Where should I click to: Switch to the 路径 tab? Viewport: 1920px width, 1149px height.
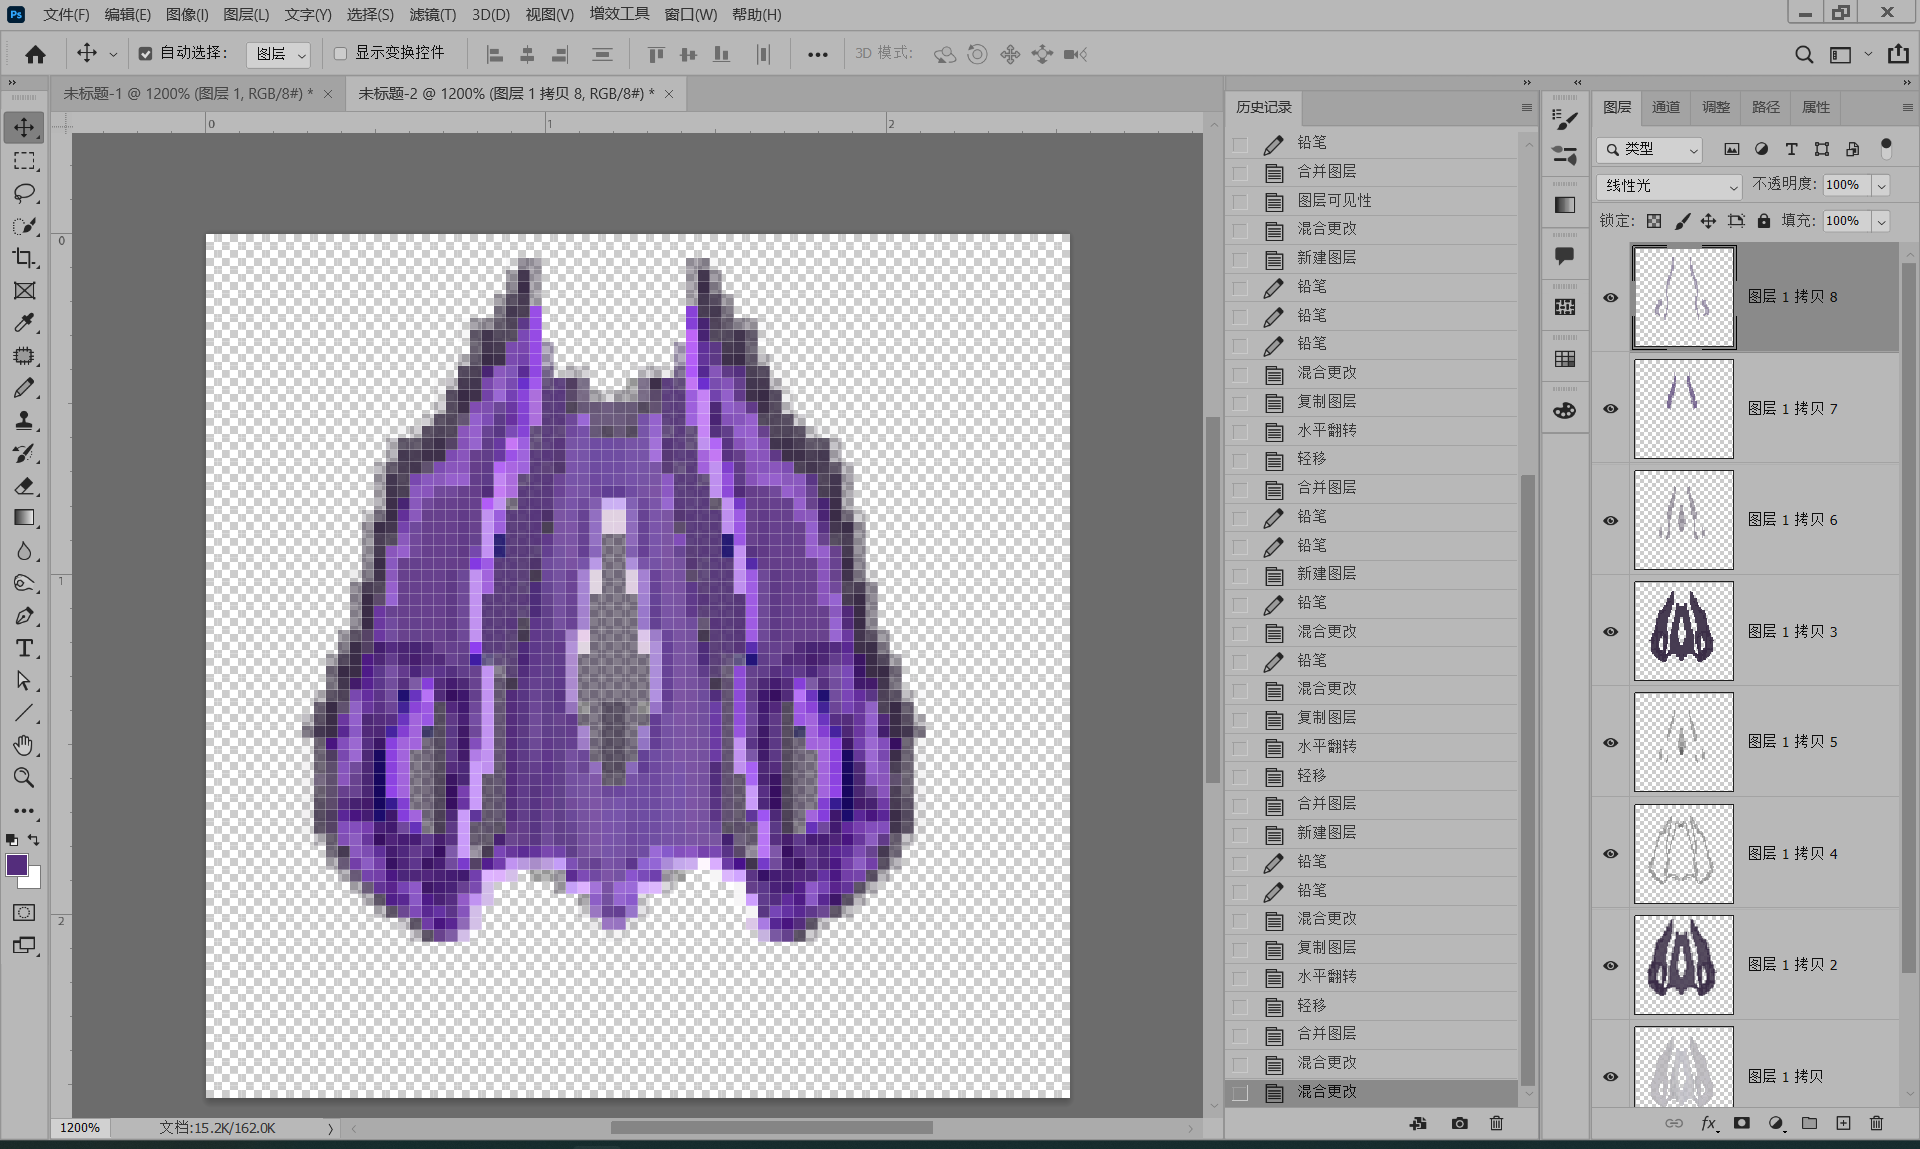(x=1766, y=107)
